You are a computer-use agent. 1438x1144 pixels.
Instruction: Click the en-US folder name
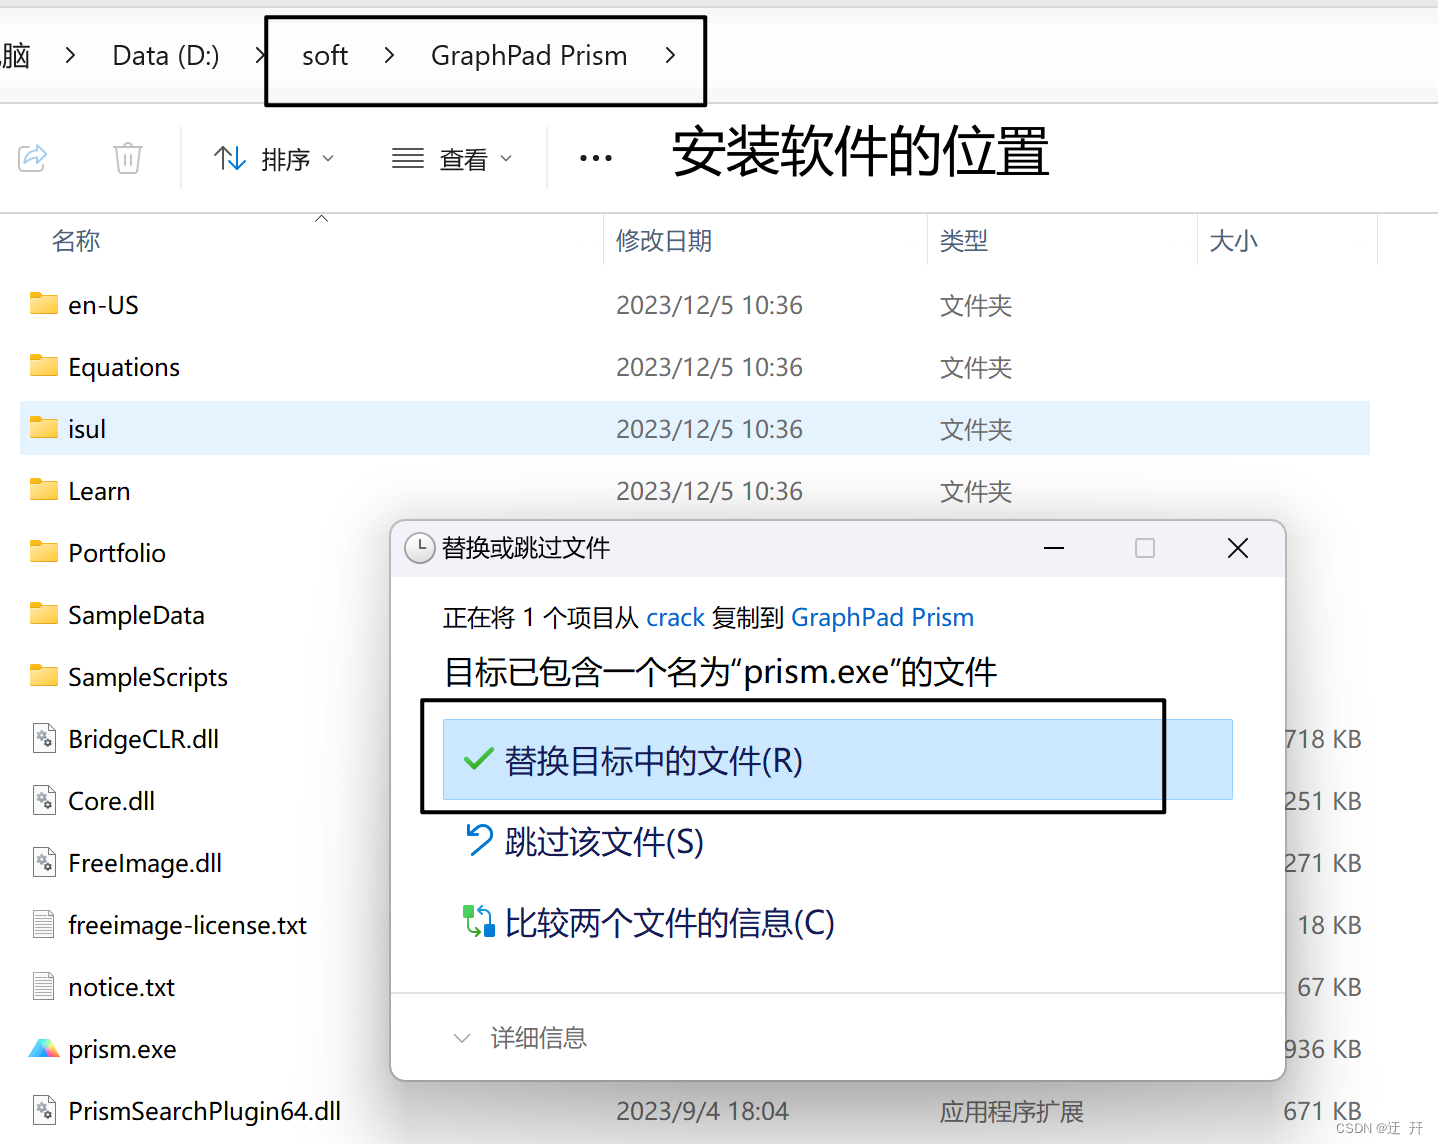coord(103,305)
